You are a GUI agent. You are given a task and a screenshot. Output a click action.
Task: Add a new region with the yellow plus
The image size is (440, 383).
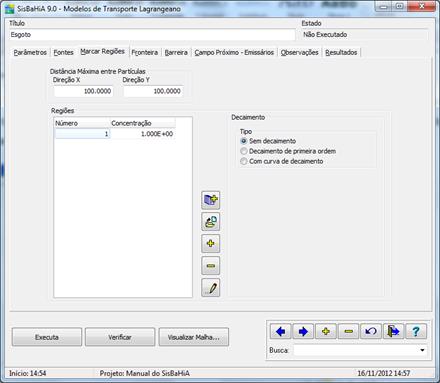tap(211, 244)
